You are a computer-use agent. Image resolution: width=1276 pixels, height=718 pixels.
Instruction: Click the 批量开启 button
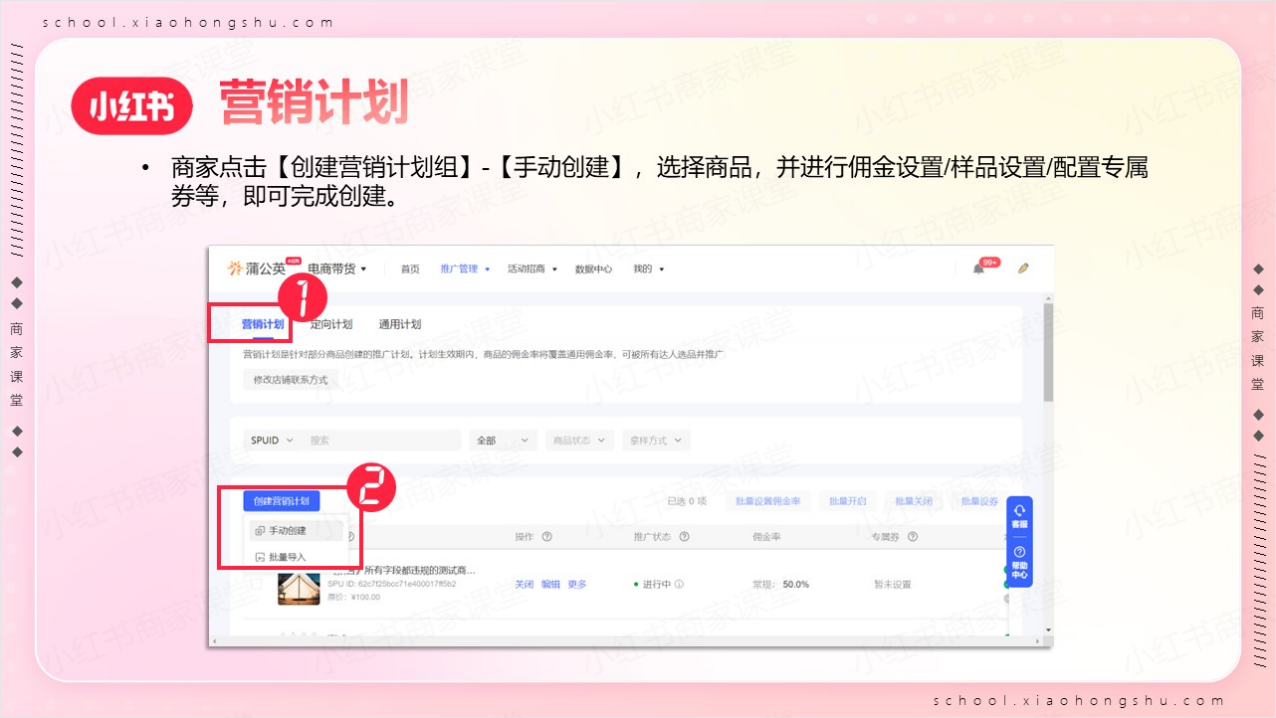[x=848, y=501]
